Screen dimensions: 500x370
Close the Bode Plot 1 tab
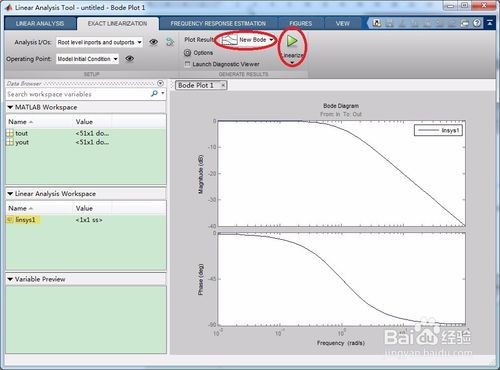[223, 85]
